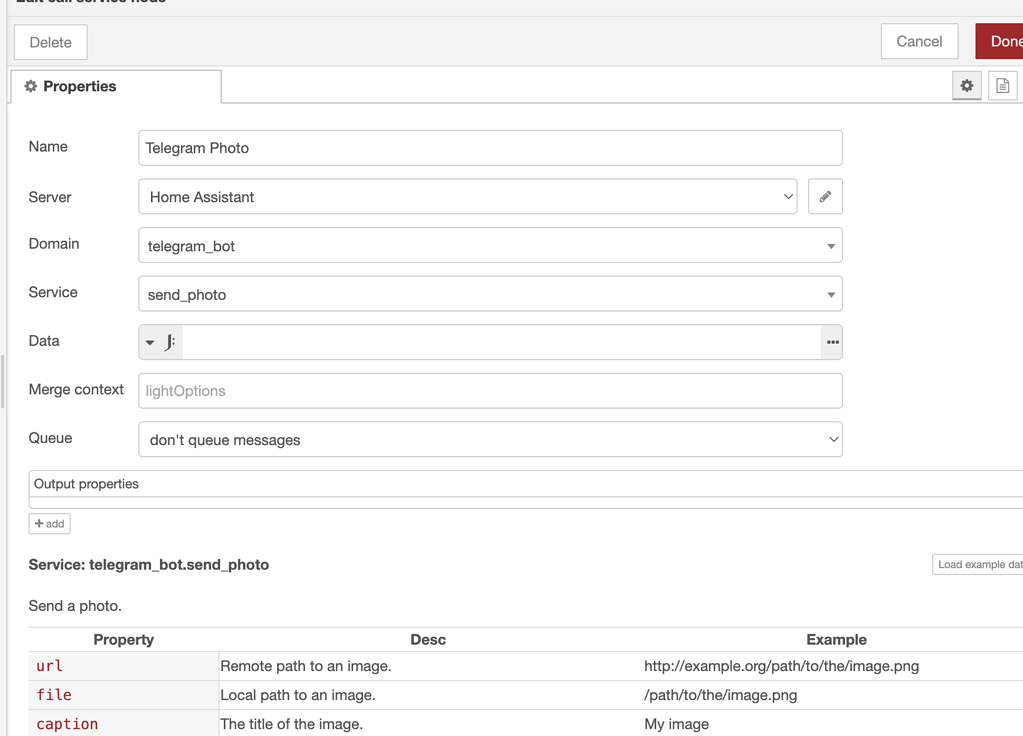The width and height of the screenshot is (1023, 736).
Task: Click the Property column header
Action: point(123,639)
